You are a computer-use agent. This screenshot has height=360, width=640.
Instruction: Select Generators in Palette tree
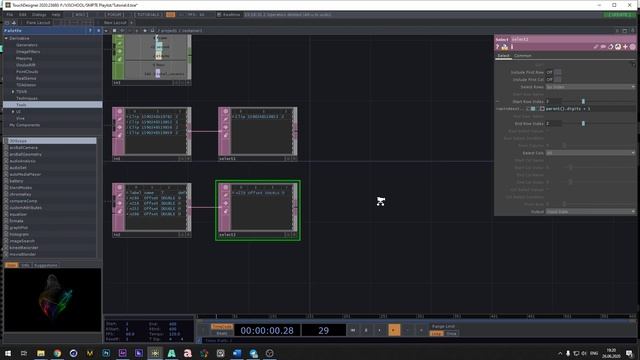(x=27, y=45)
